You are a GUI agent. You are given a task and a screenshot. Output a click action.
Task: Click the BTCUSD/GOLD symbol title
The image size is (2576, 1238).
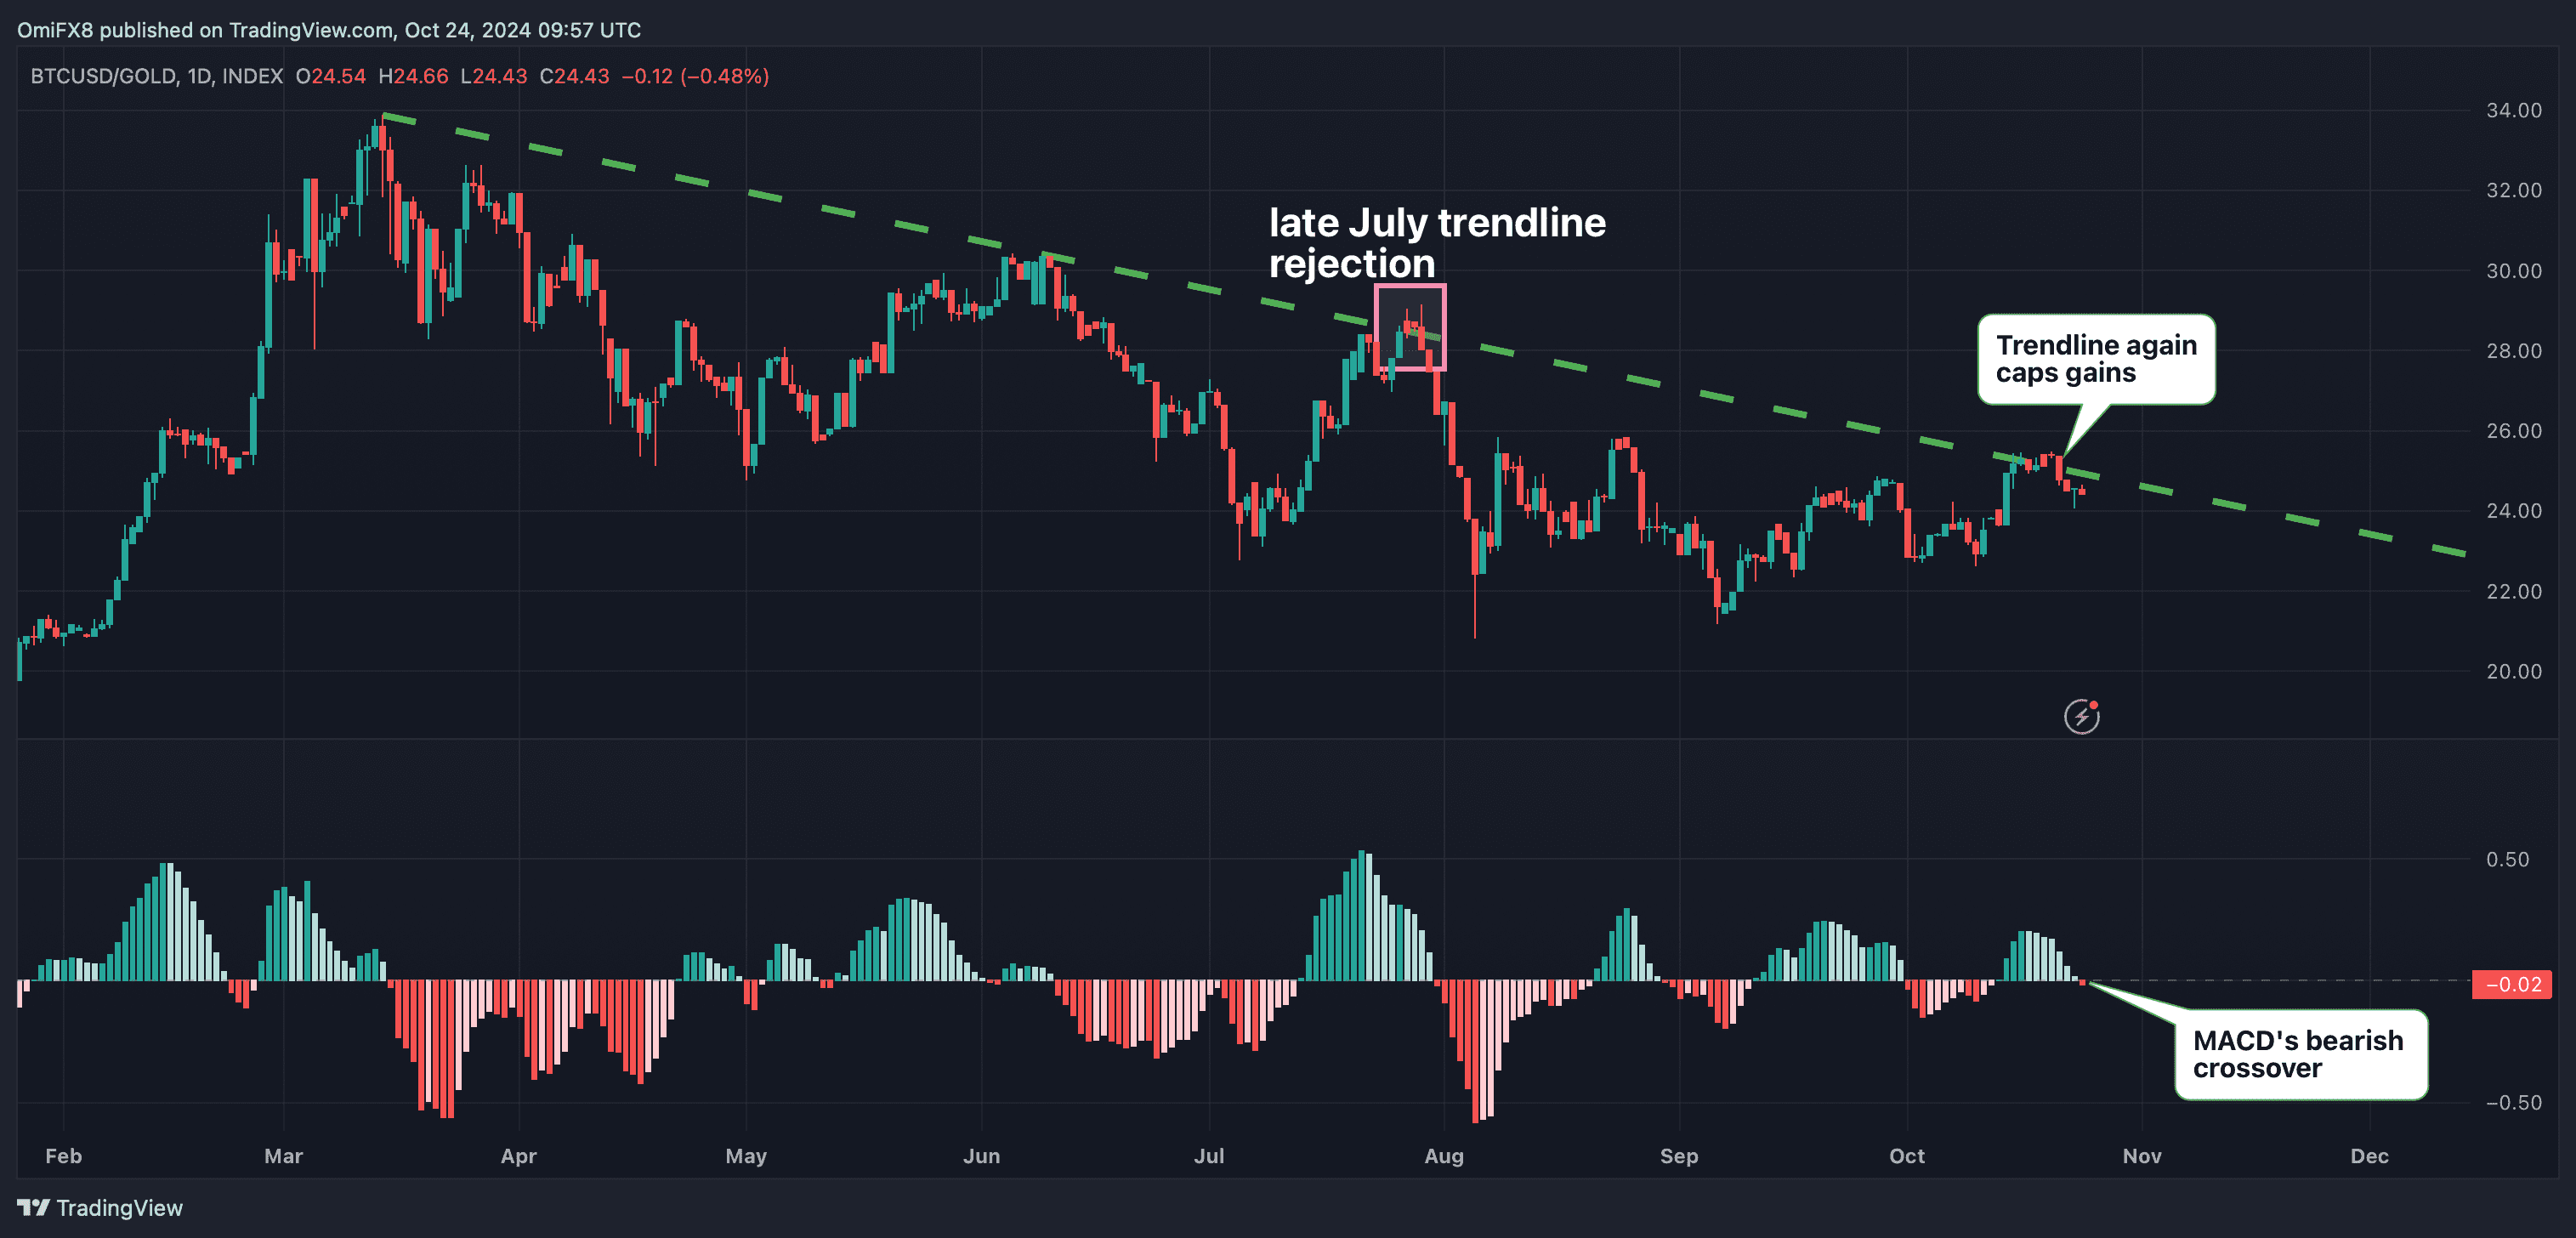tap(156, 76)
